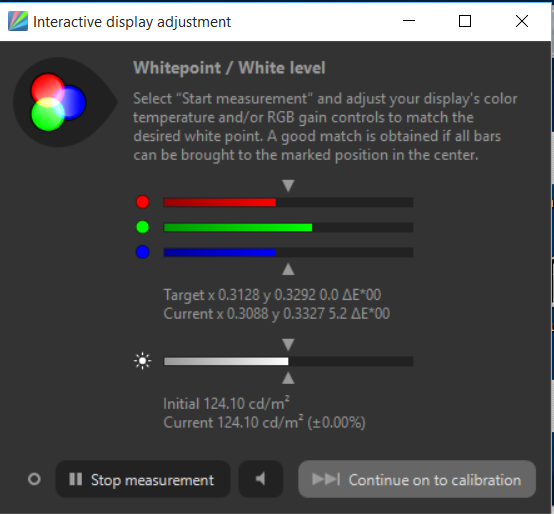Click the instruction paragraph about RGB gain controls
Image resolution: width=554 pixels, height=514 pixels.
[325, 127]
